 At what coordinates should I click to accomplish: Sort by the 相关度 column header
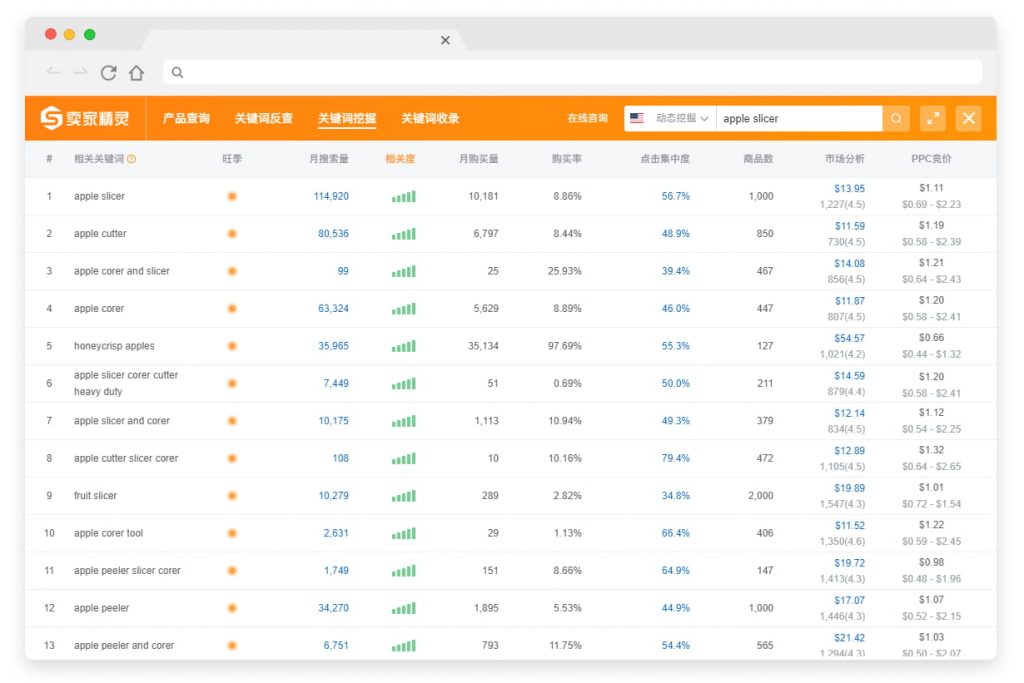400,159
